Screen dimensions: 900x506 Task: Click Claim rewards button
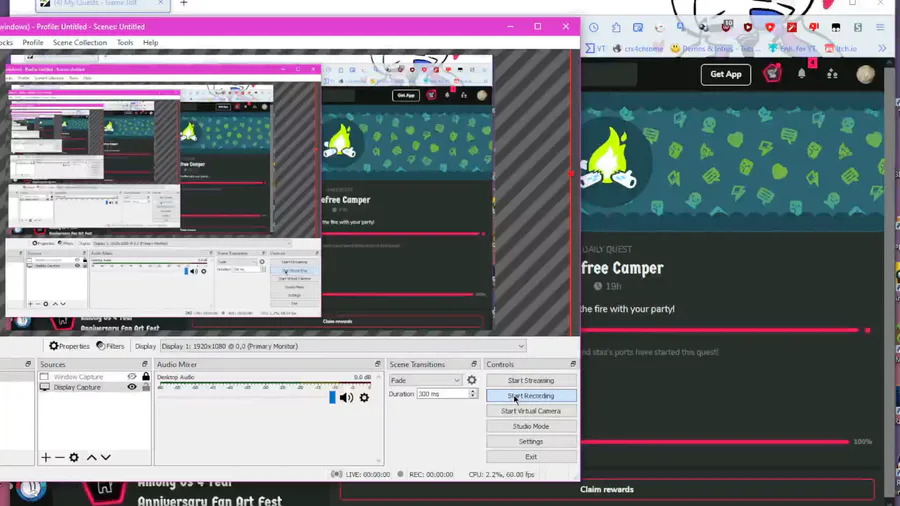click(607, 489)
